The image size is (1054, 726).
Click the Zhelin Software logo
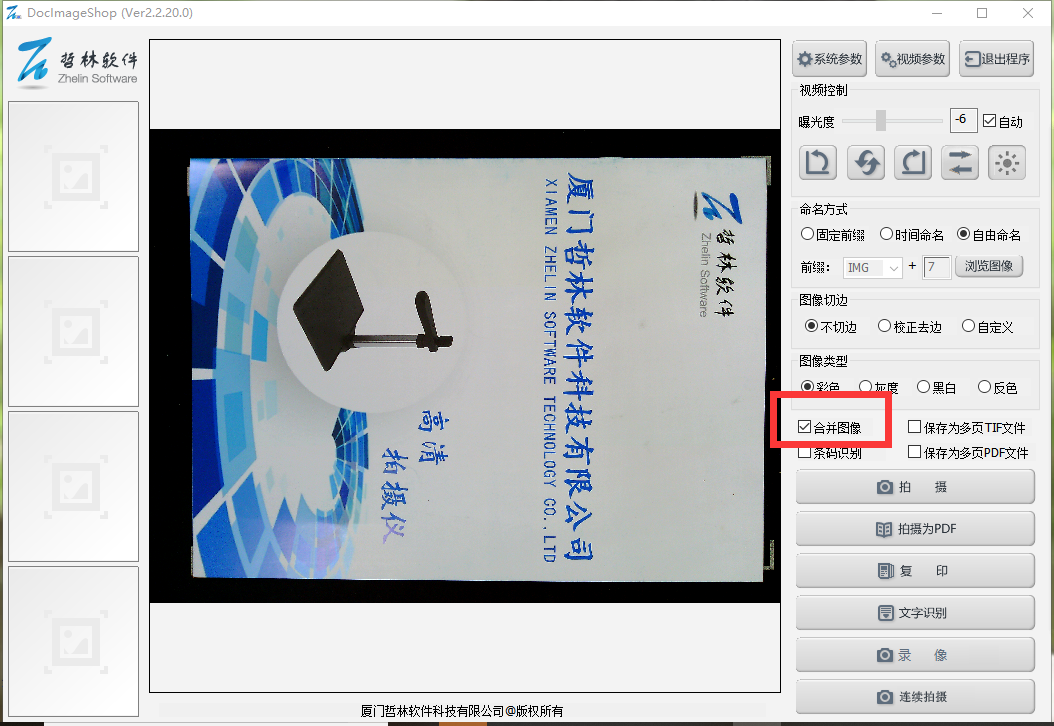[x=77, y=63]
